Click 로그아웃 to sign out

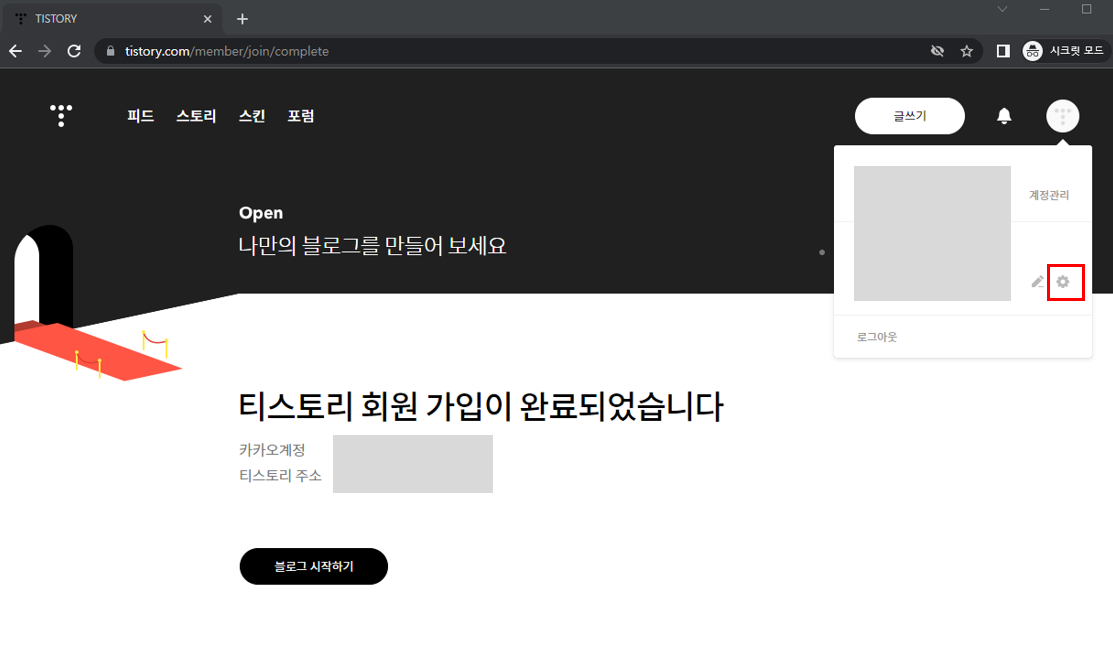877,337
